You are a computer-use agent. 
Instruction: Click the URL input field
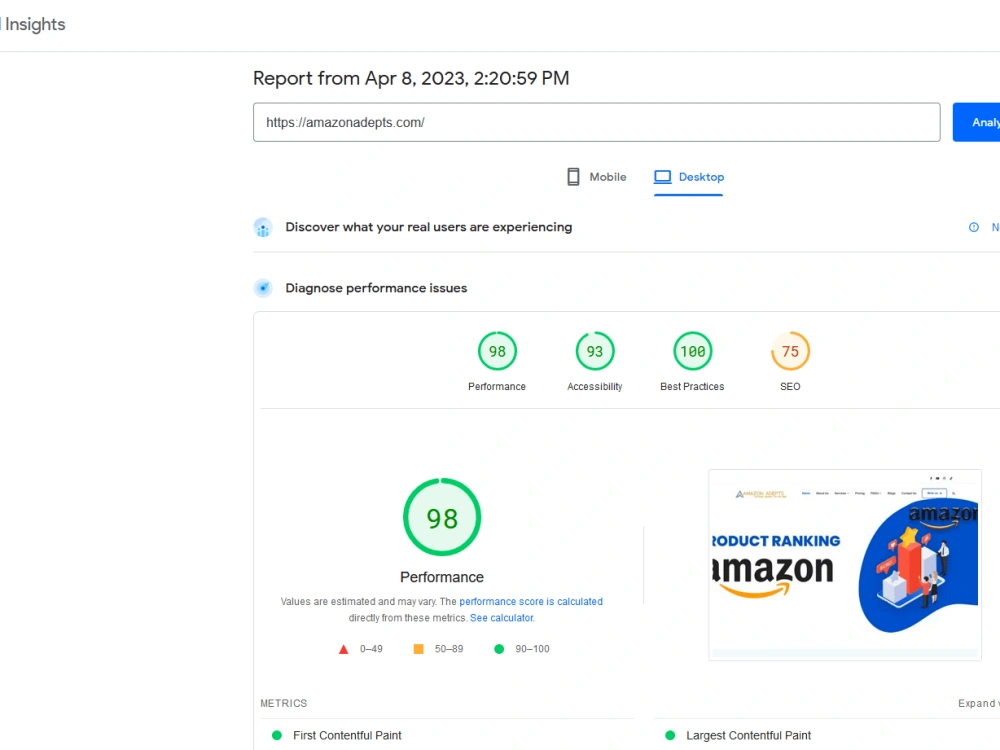[596, 122]
